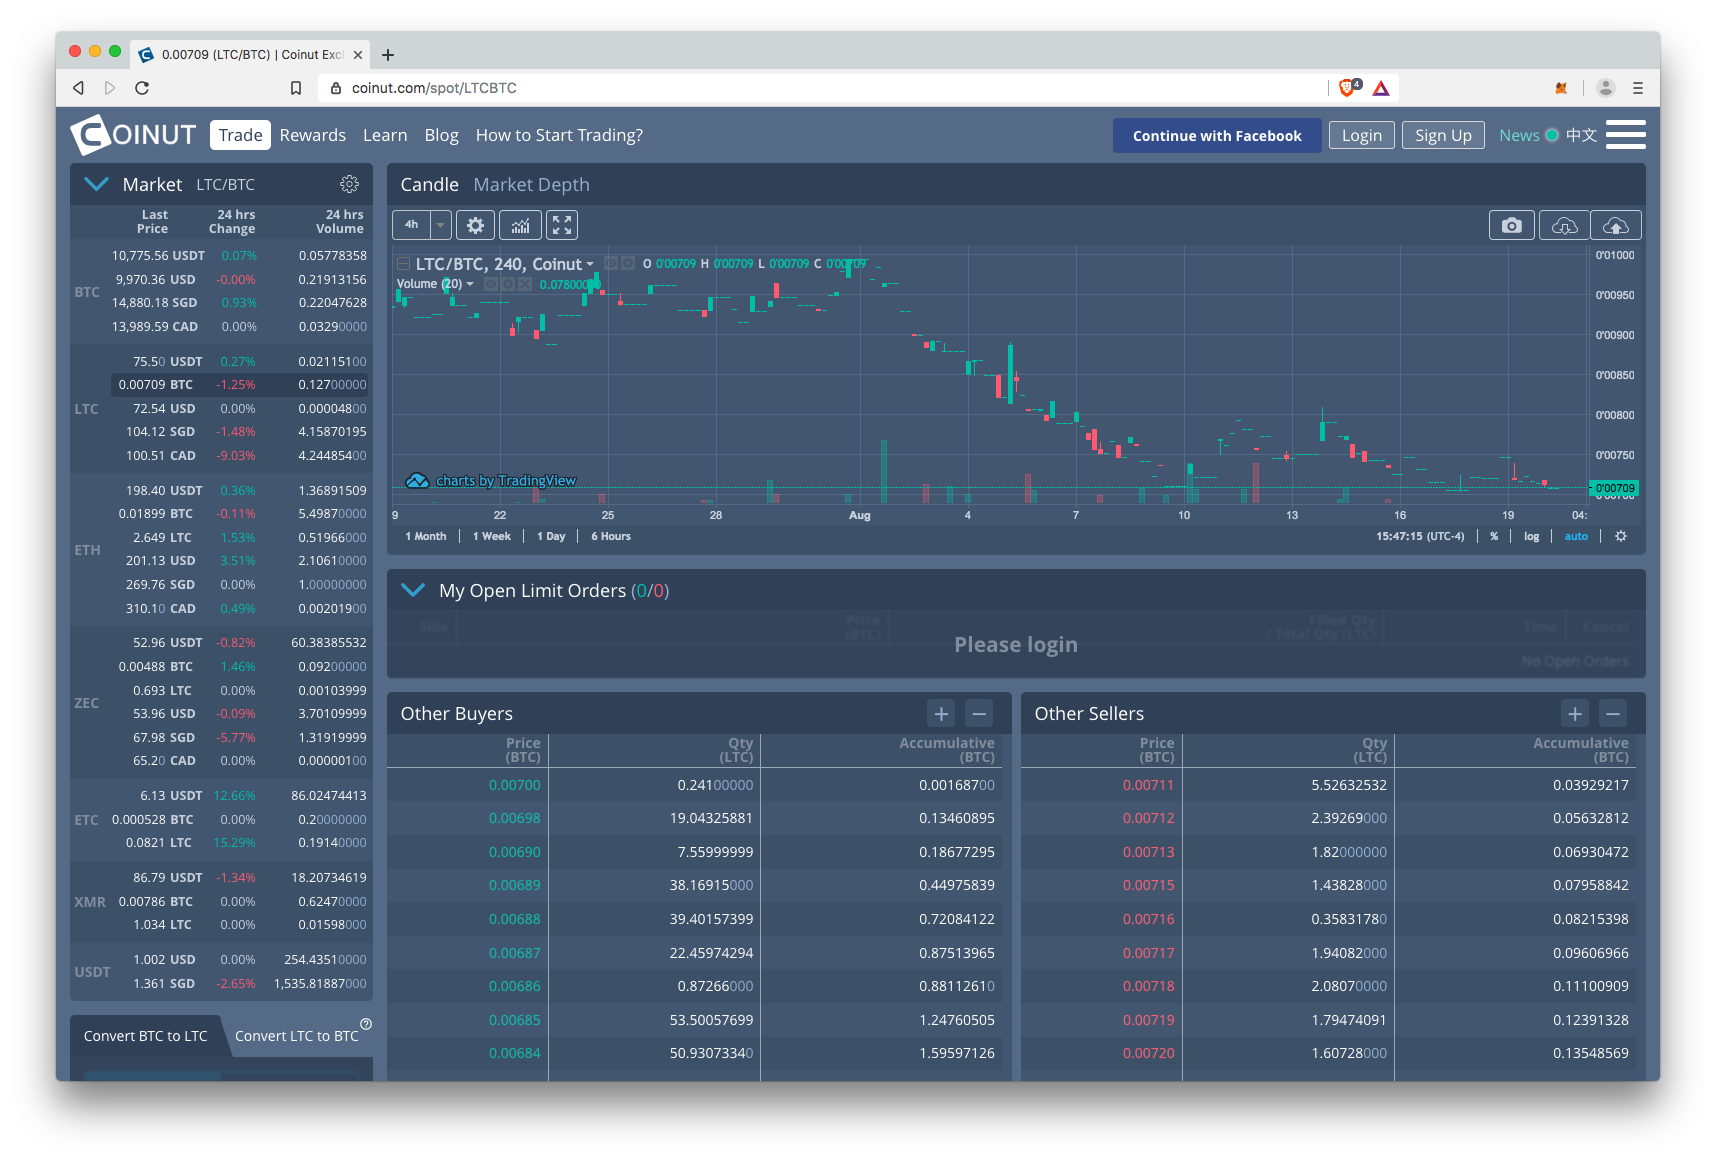The width and height of the screenshot is (1716, 1161).
Task: Open the chart indicators button
Action: (520, 225)
